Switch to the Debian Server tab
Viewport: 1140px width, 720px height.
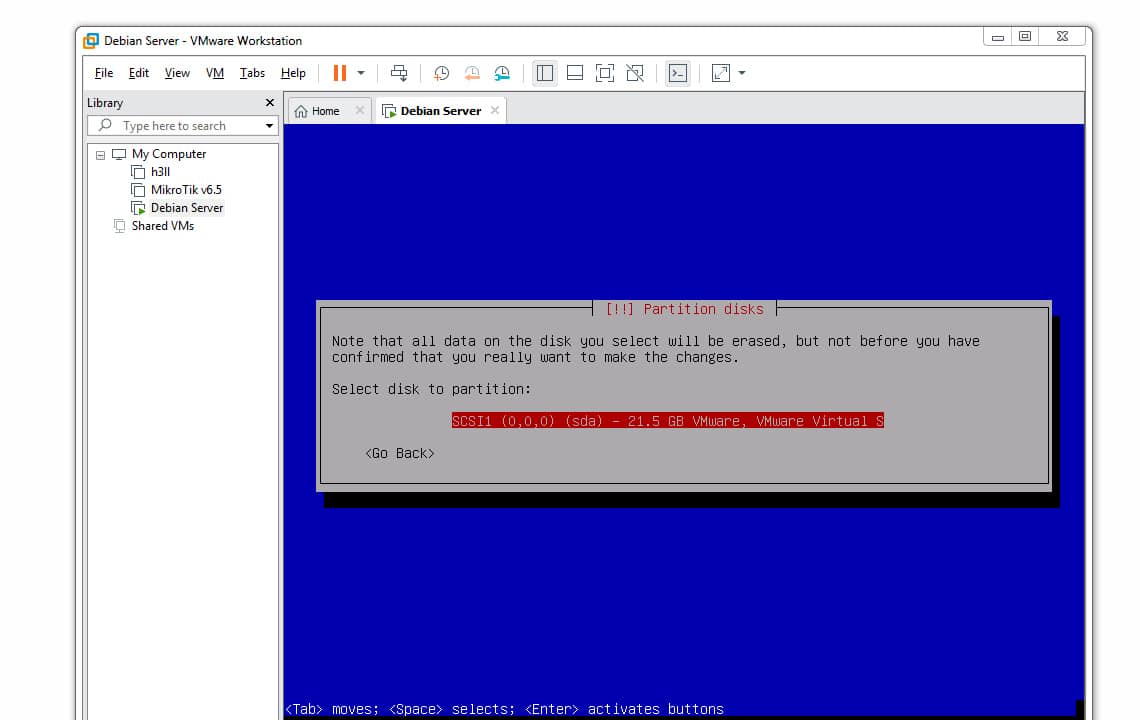(x=441, y=111)
